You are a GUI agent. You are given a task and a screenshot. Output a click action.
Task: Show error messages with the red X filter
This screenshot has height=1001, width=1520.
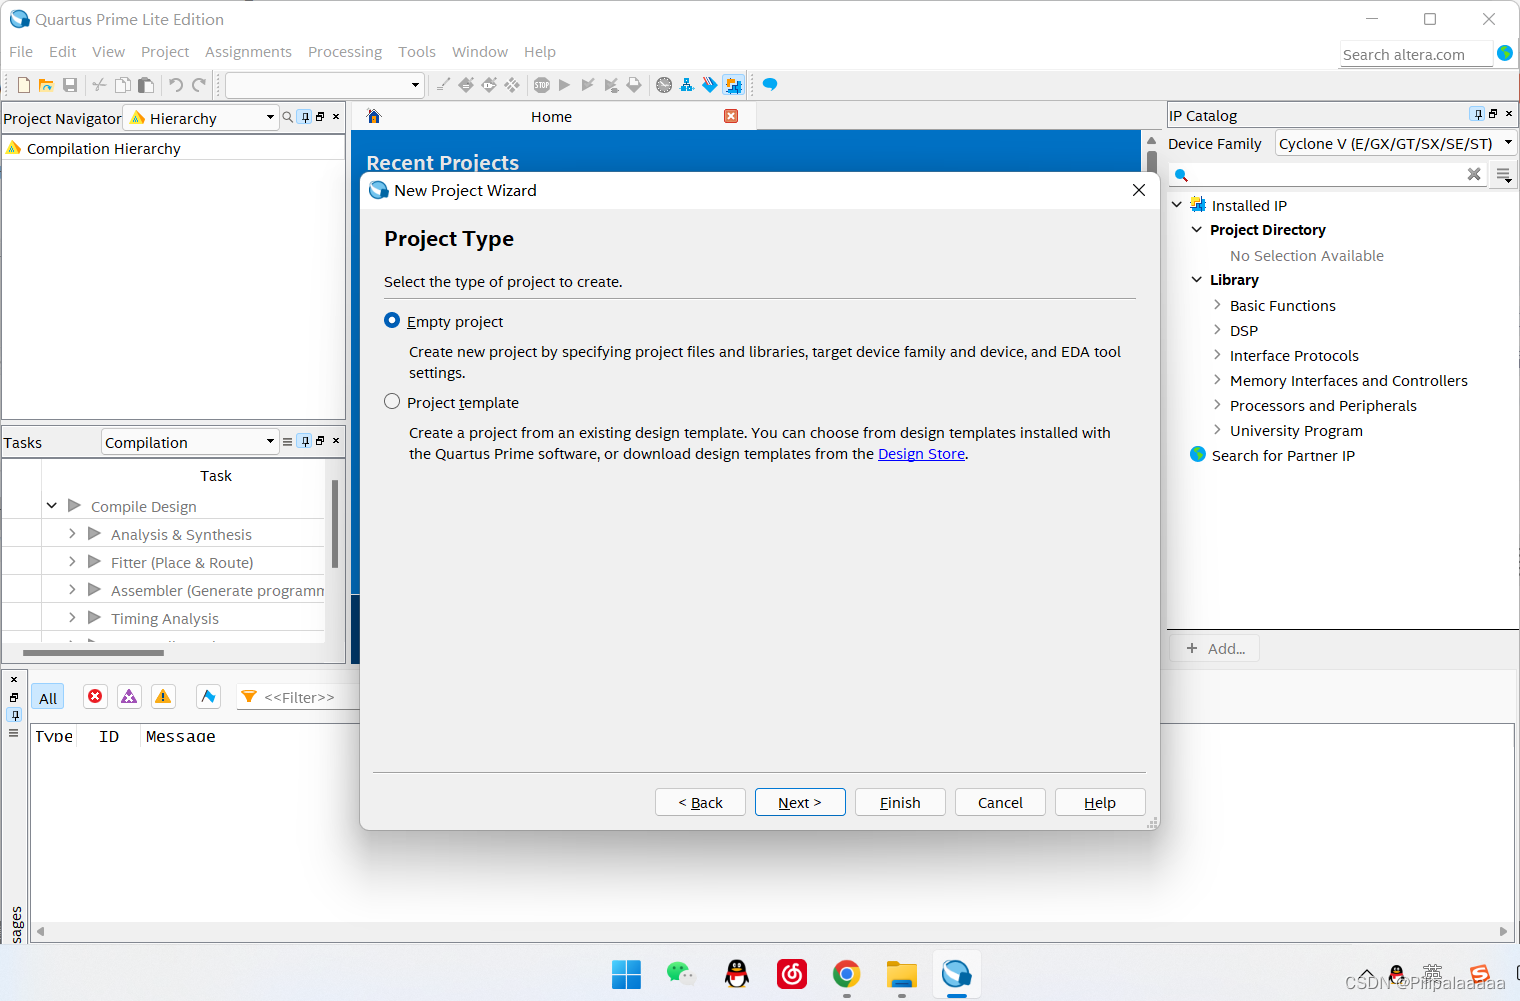pyautogui.click(x=95, y=697)
